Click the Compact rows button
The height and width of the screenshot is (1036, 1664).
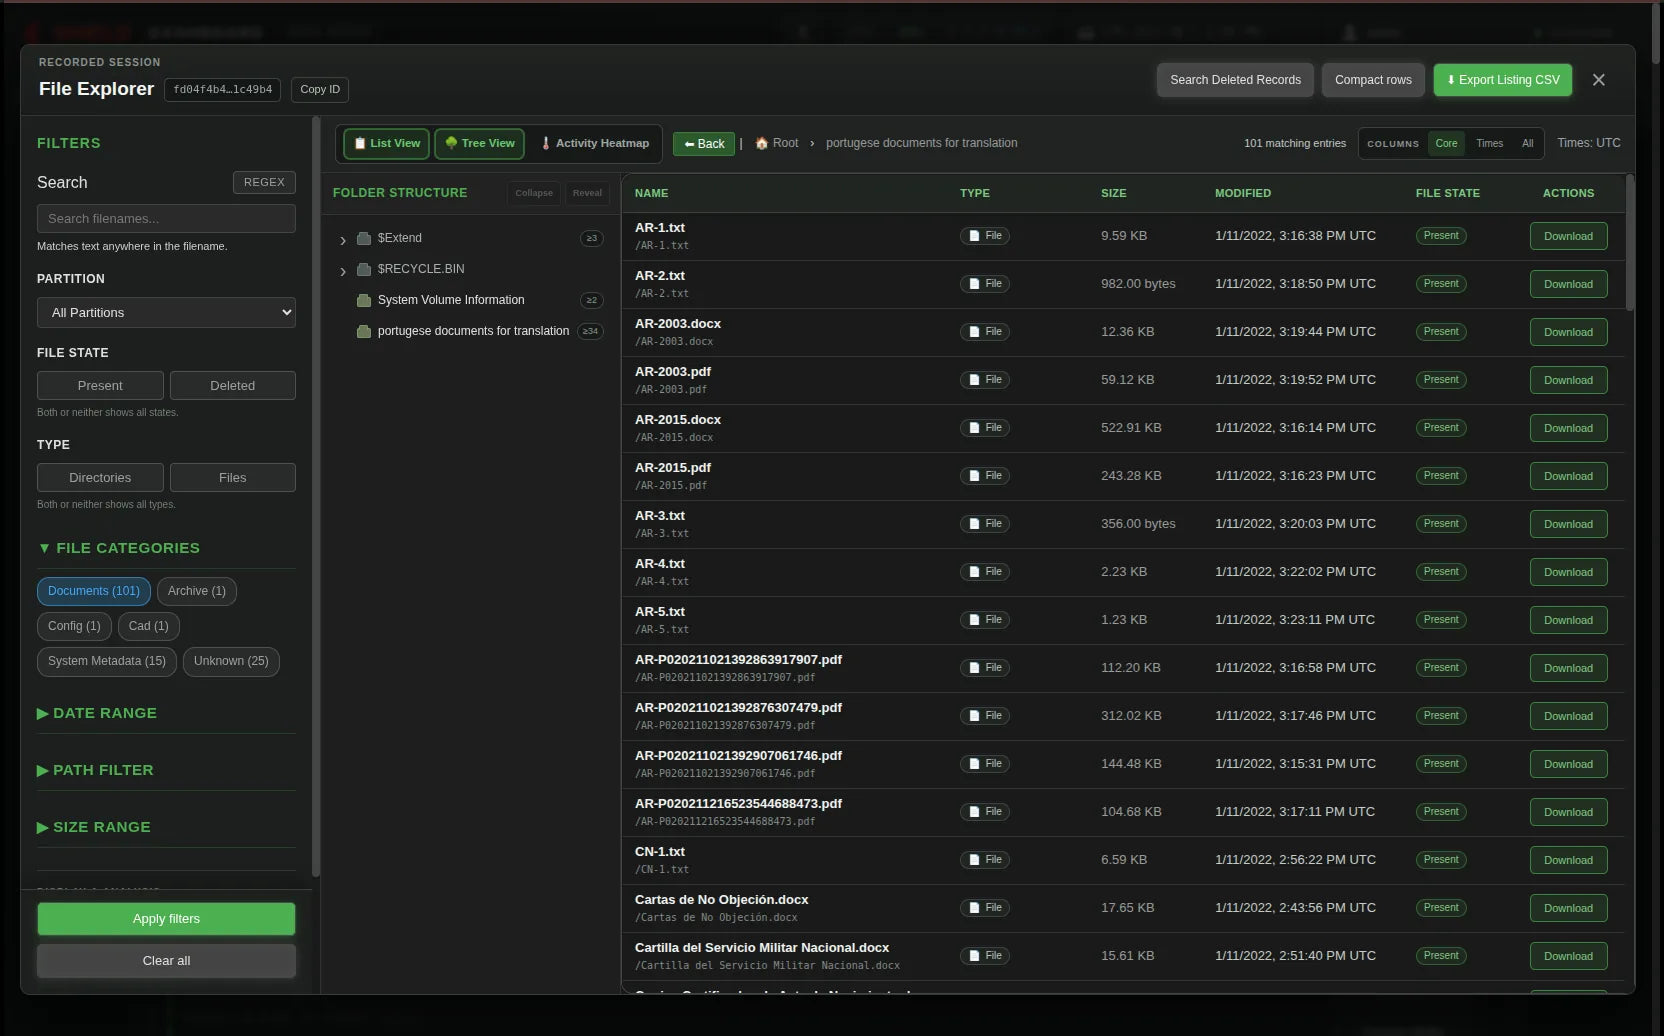coord(1373,80)
